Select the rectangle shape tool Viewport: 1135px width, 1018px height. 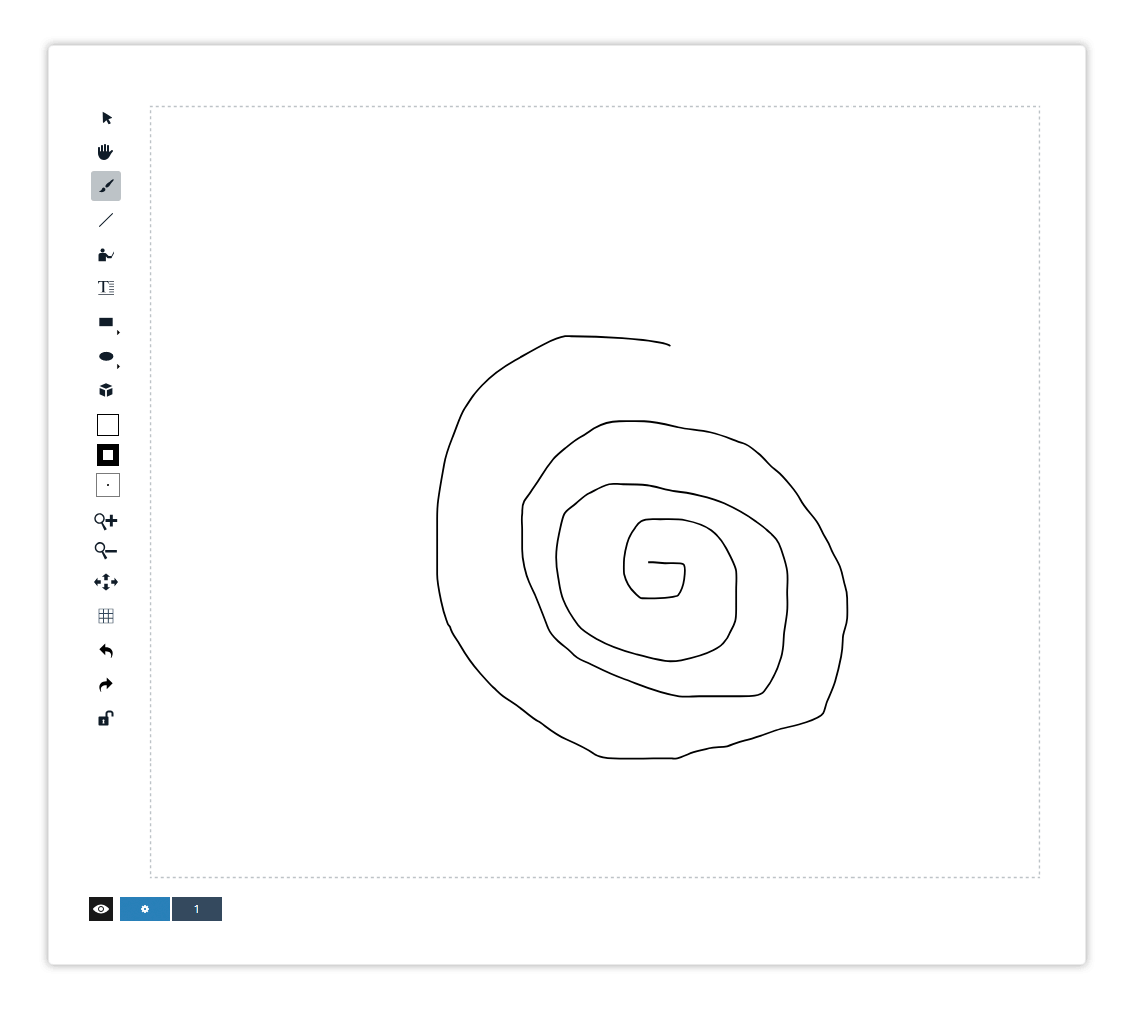(106, 322)
